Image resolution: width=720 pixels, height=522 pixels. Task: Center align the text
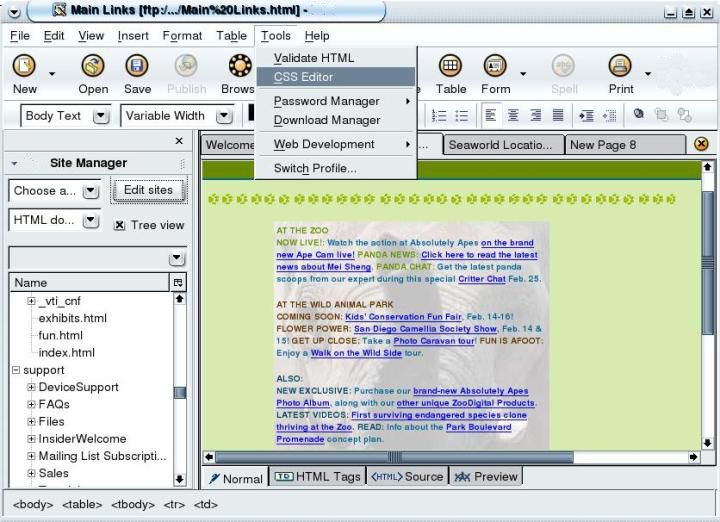click(x=513, y=115)
